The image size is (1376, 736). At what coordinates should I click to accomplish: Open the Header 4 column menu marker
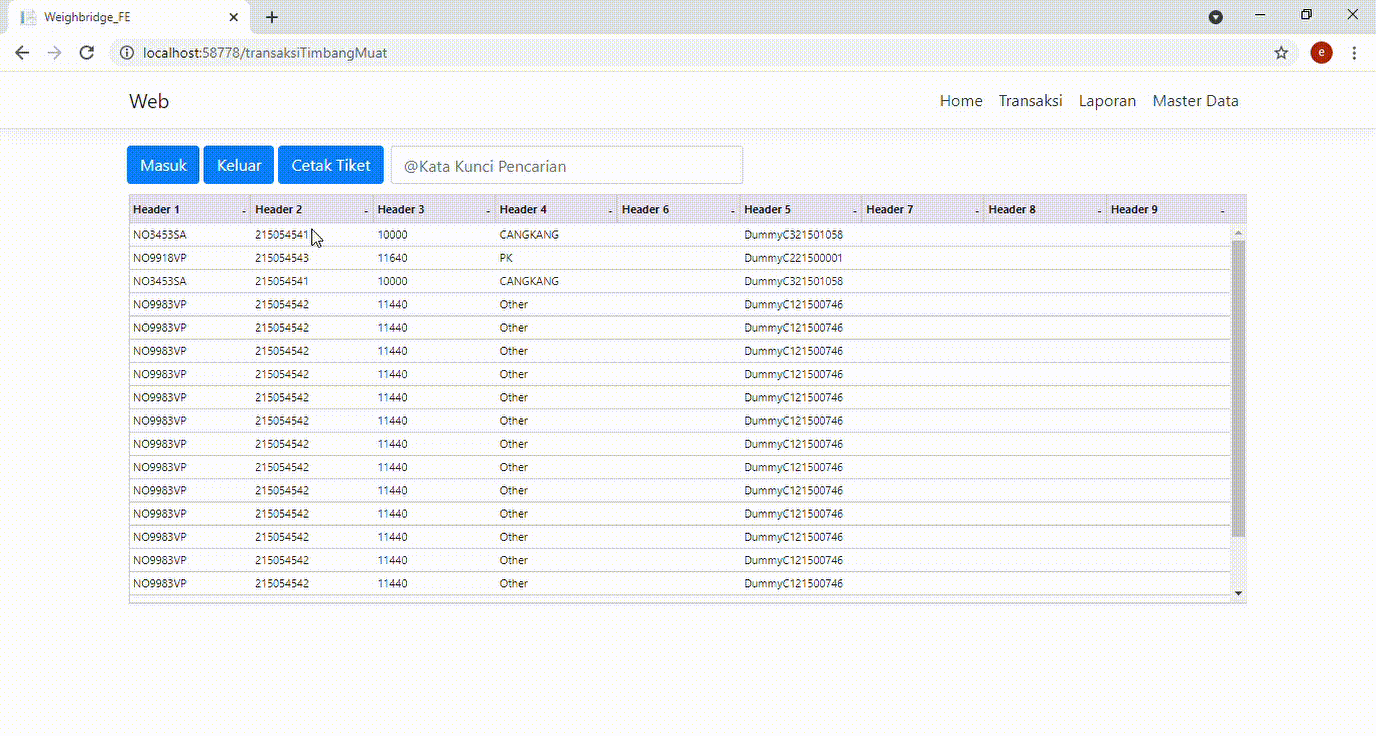[610, 211]
